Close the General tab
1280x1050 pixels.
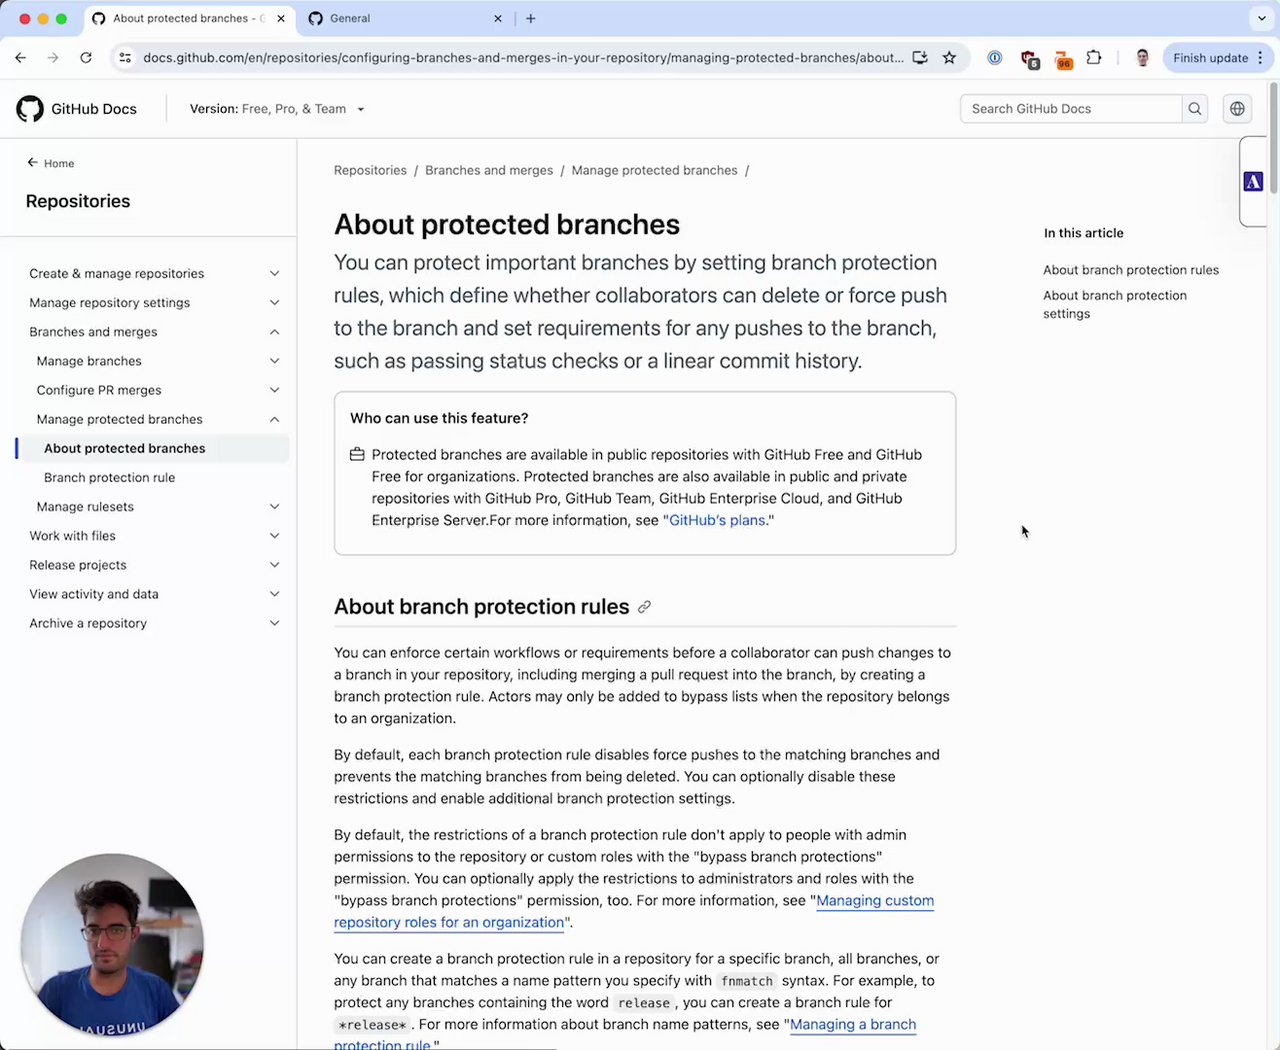pos(498,18)
